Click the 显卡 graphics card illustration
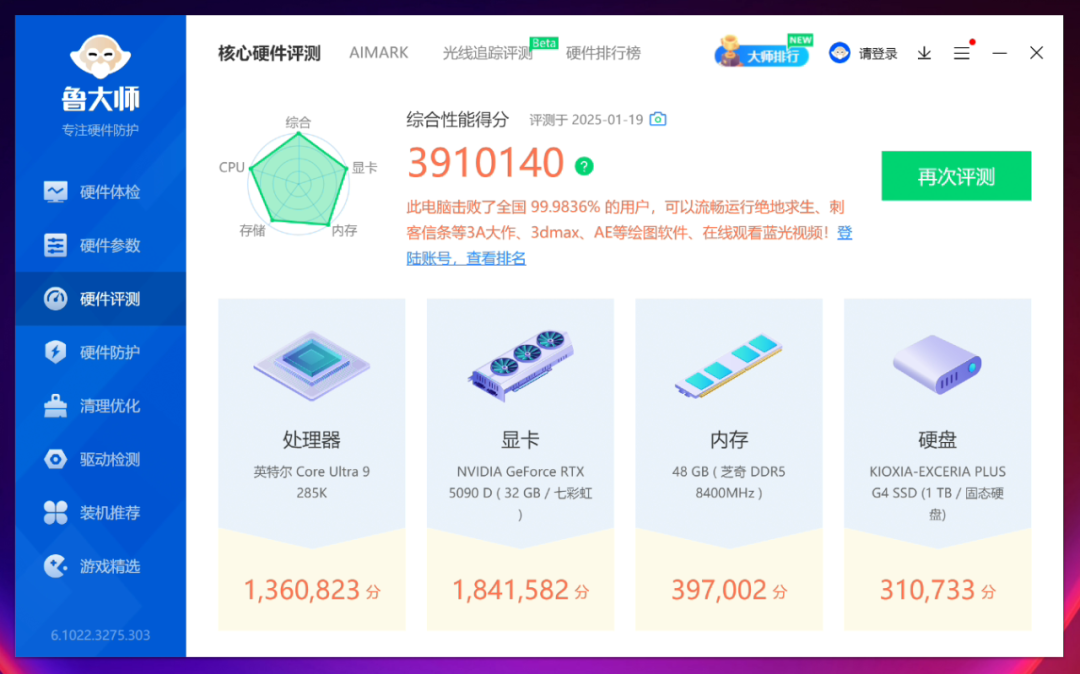The height and width of the screenshot is (674, 1080). pos(521,365)
